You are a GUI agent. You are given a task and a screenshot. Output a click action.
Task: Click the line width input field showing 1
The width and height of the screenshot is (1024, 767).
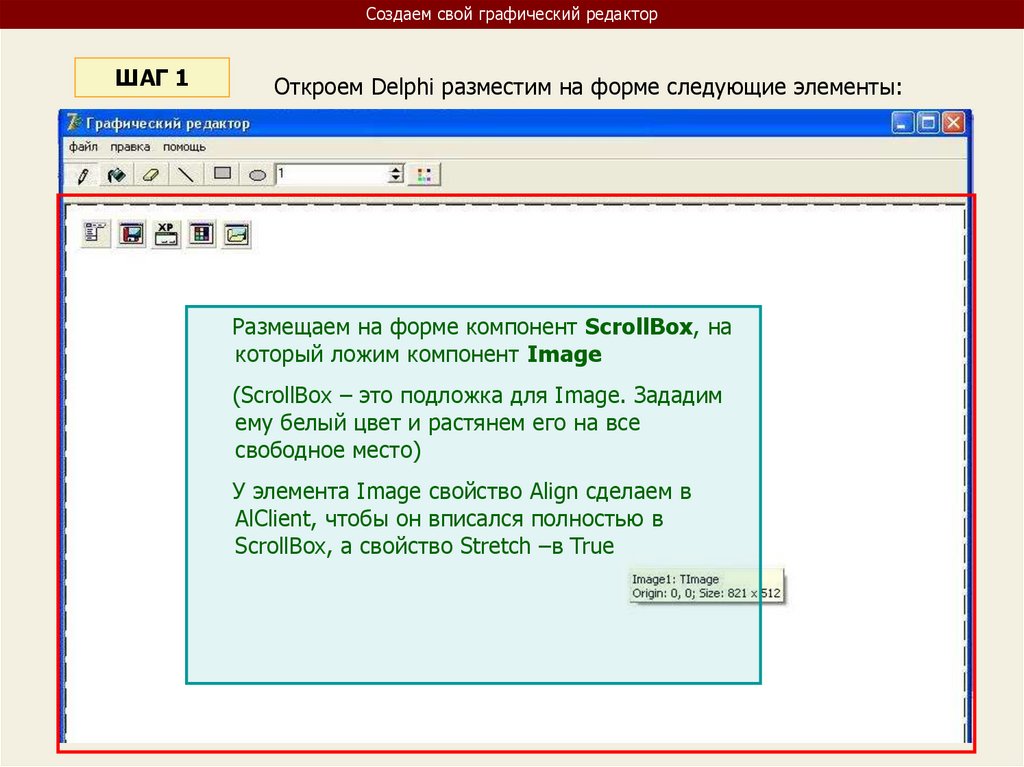pos(332,174)
